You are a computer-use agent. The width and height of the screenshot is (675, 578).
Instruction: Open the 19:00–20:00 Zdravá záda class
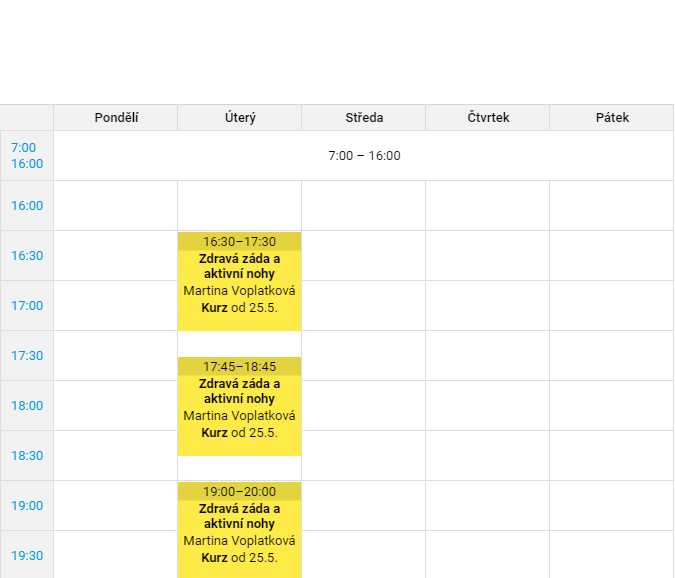pyautogui.click(x=239, y=530)
